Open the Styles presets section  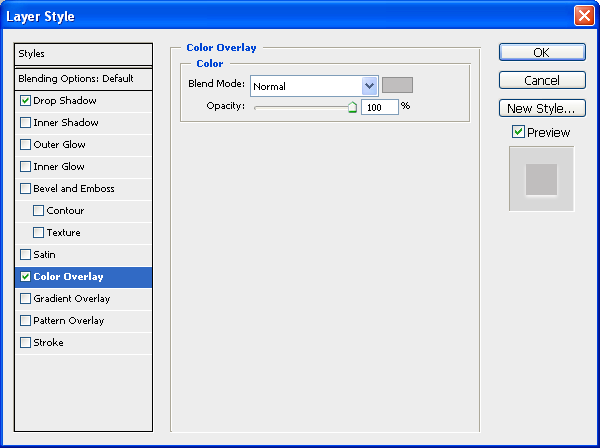[x=83, y=54]
